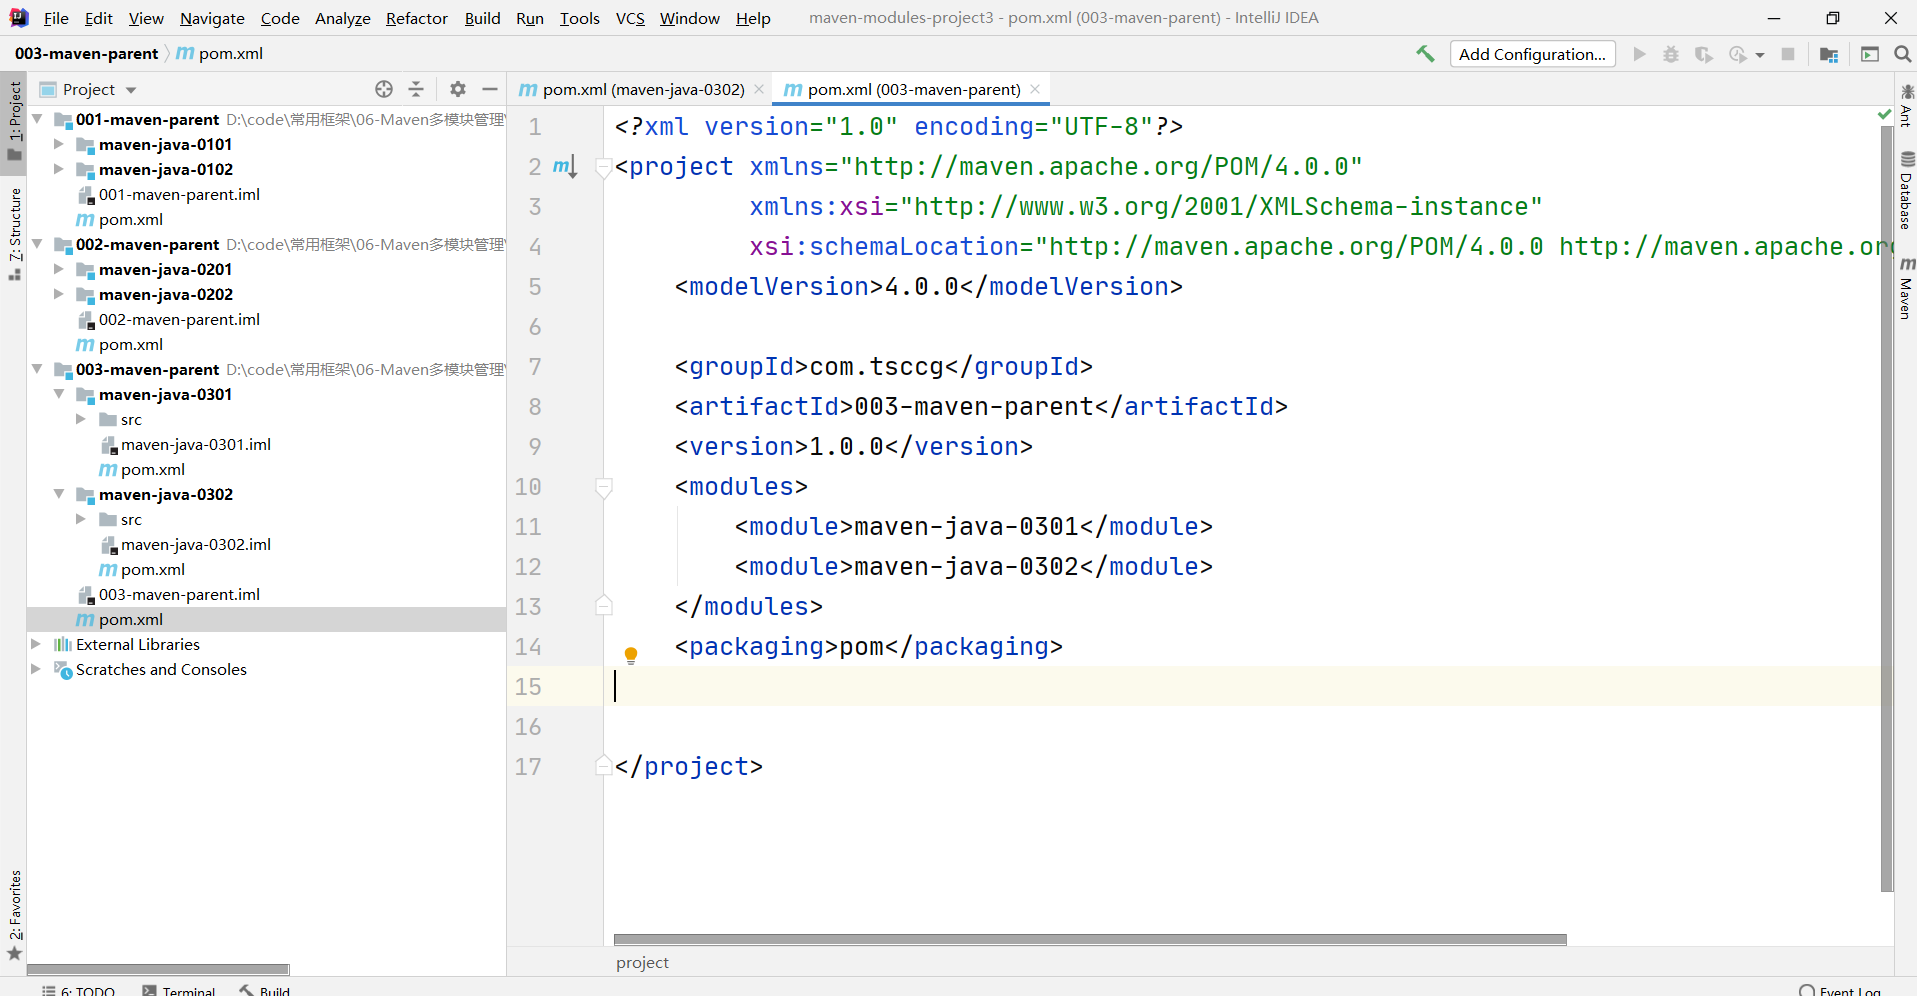Image resolution: width=1917 pixels, height=996 pixels.
Task: Click the Run play icon in toolbar
Action: pos(1639,54)
